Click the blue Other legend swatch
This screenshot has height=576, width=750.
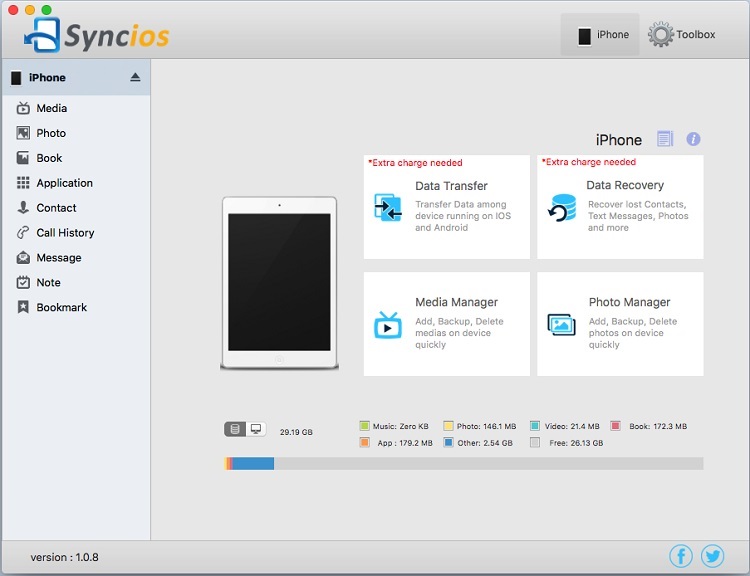448,443
